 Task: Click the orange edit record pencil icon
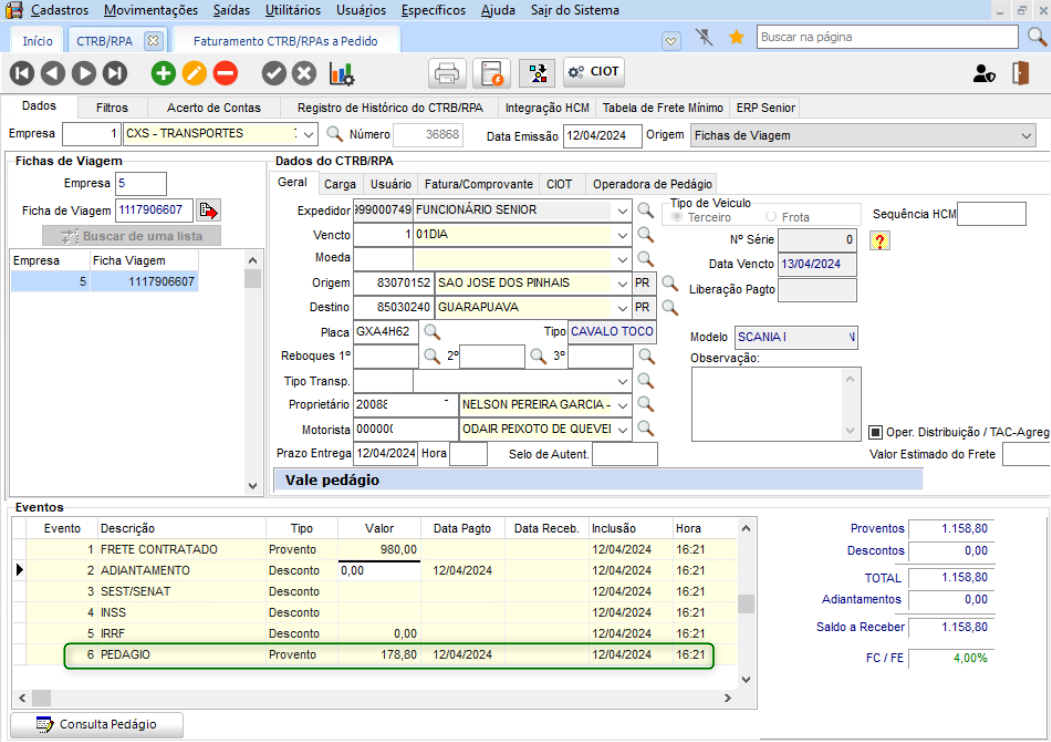coord(194,73)
